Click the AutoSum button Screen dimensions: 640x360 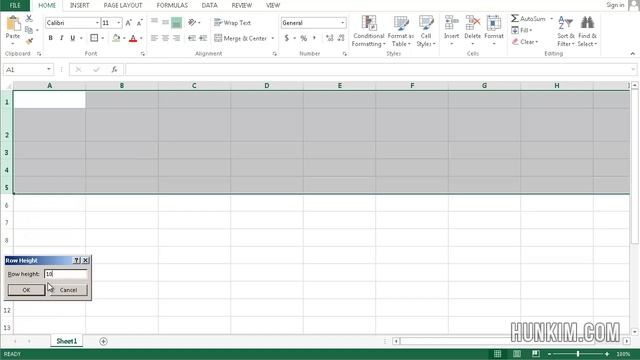pyautogui.click(x=529, y=19)
